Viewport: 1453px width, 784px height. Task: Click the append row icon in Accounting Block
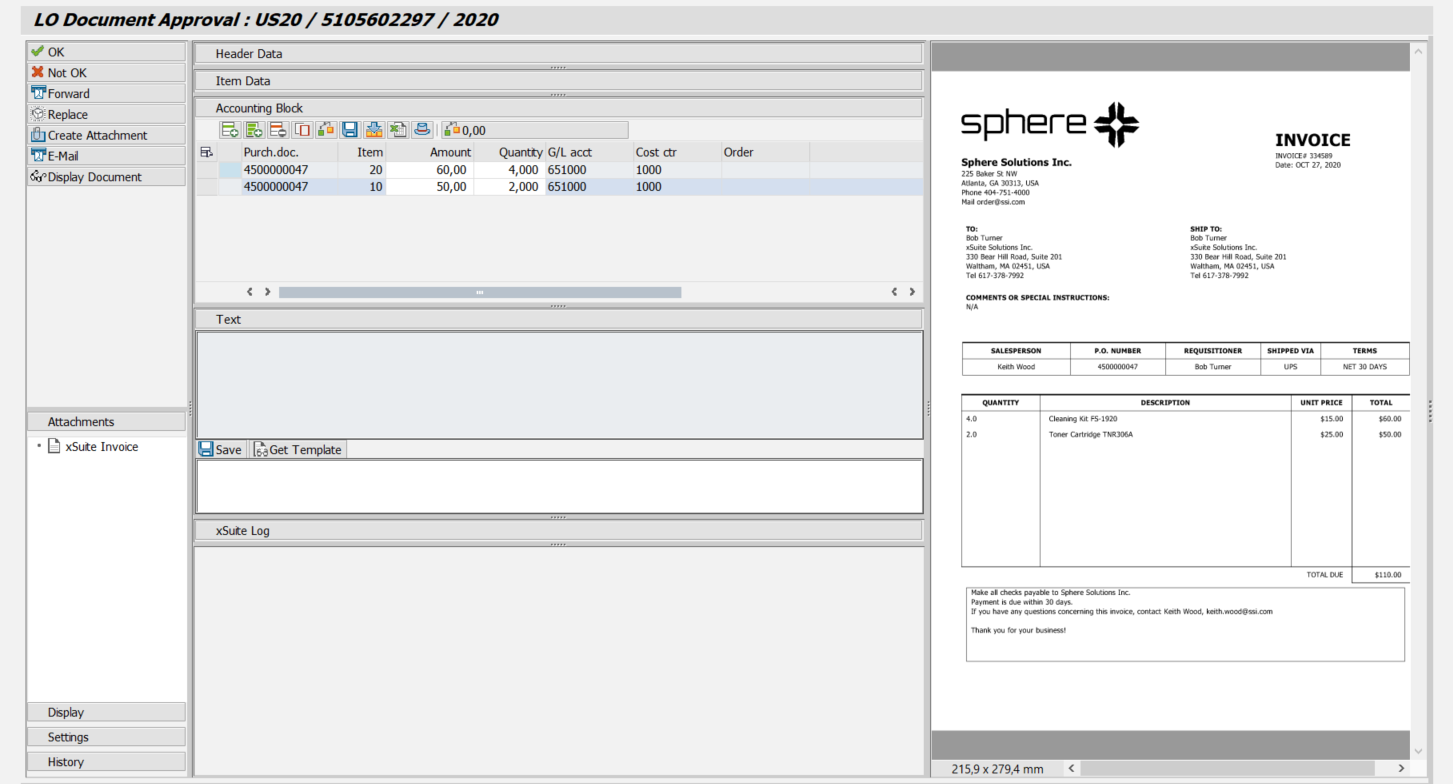(x=230, y=130)
